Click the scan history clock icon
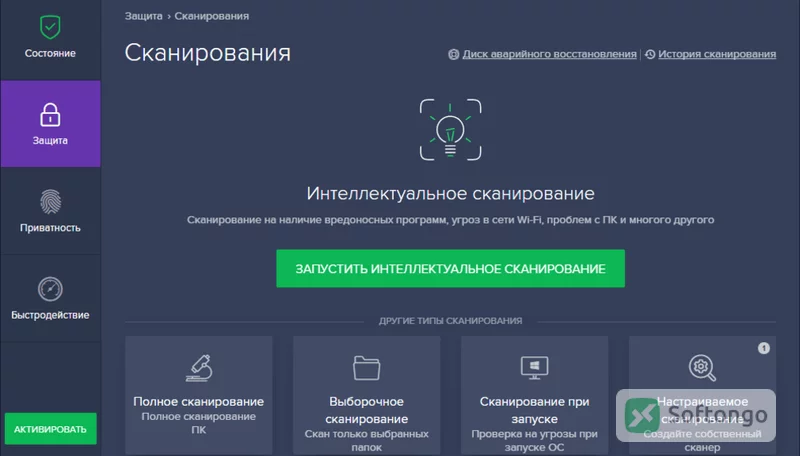Viewport: 800px width, 456px height. tap(650, 54)
